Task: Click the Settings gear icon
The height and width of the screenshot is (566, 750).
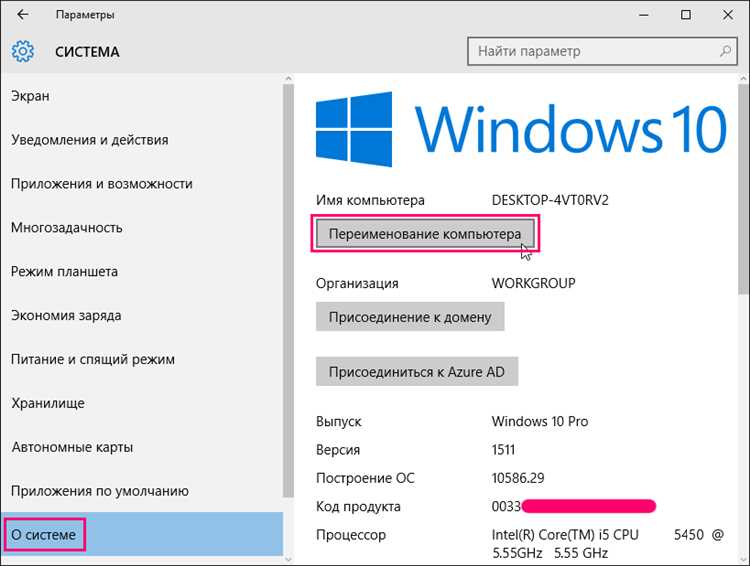Action: click(22, 51)
